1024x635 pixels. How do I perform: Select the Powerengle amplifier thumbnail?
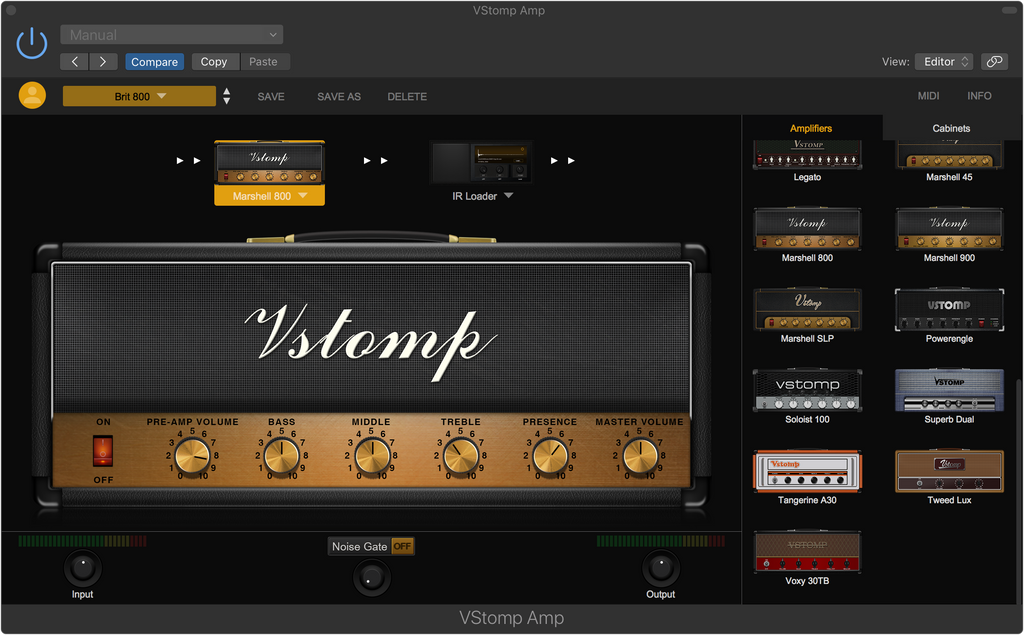pyautogui.click(x=948, y=310)
